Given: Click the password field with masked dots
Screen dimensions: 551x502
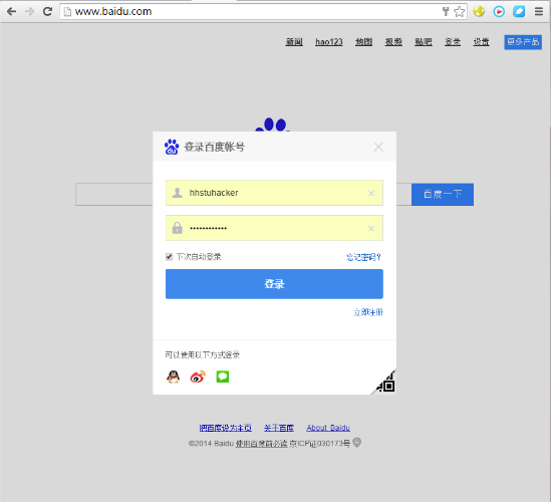Looking at the screenshot, I should point(274,228).
